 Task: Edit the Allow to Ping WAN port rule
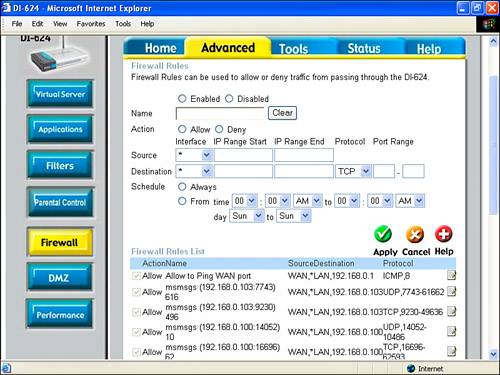[451, 275]
